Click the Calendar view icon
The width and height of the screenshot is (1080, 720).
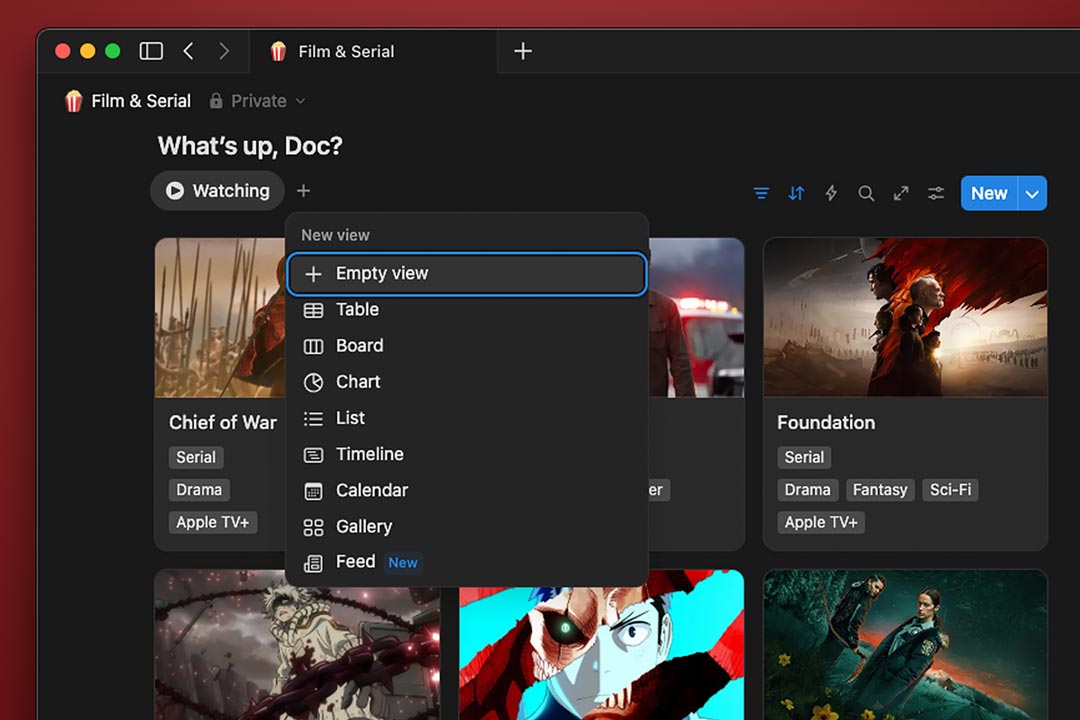point(313,491)
